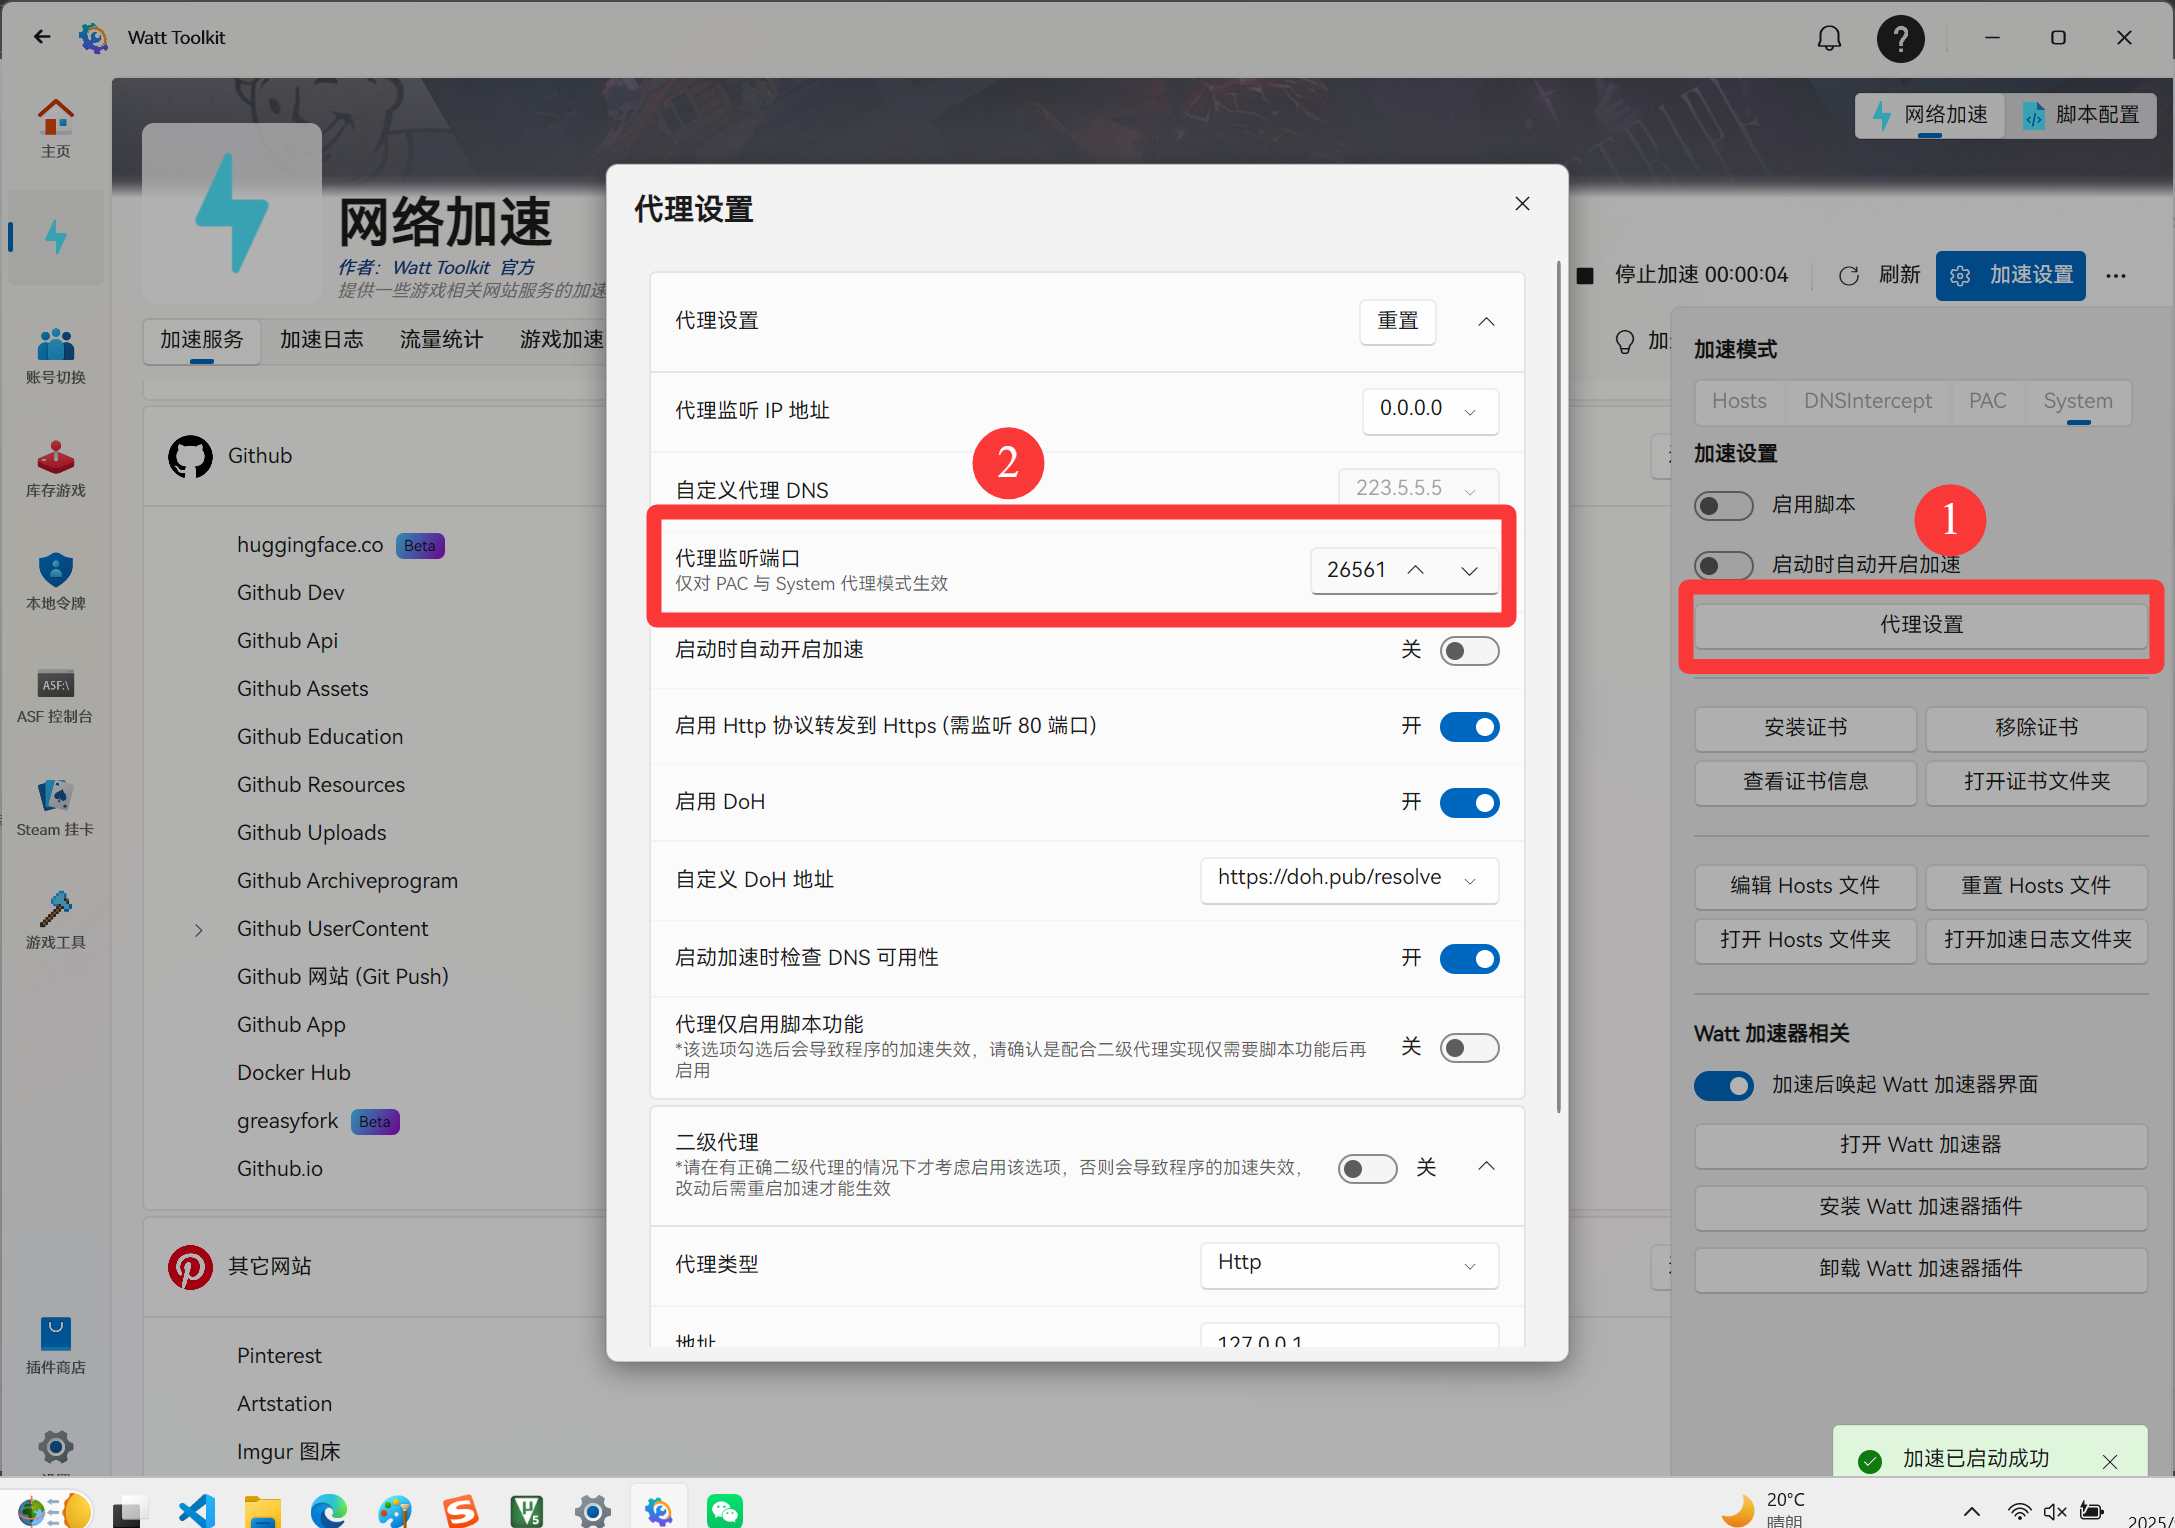
Task: Choose the PAC acceleration mode
Action: (x=1987, y=401)
